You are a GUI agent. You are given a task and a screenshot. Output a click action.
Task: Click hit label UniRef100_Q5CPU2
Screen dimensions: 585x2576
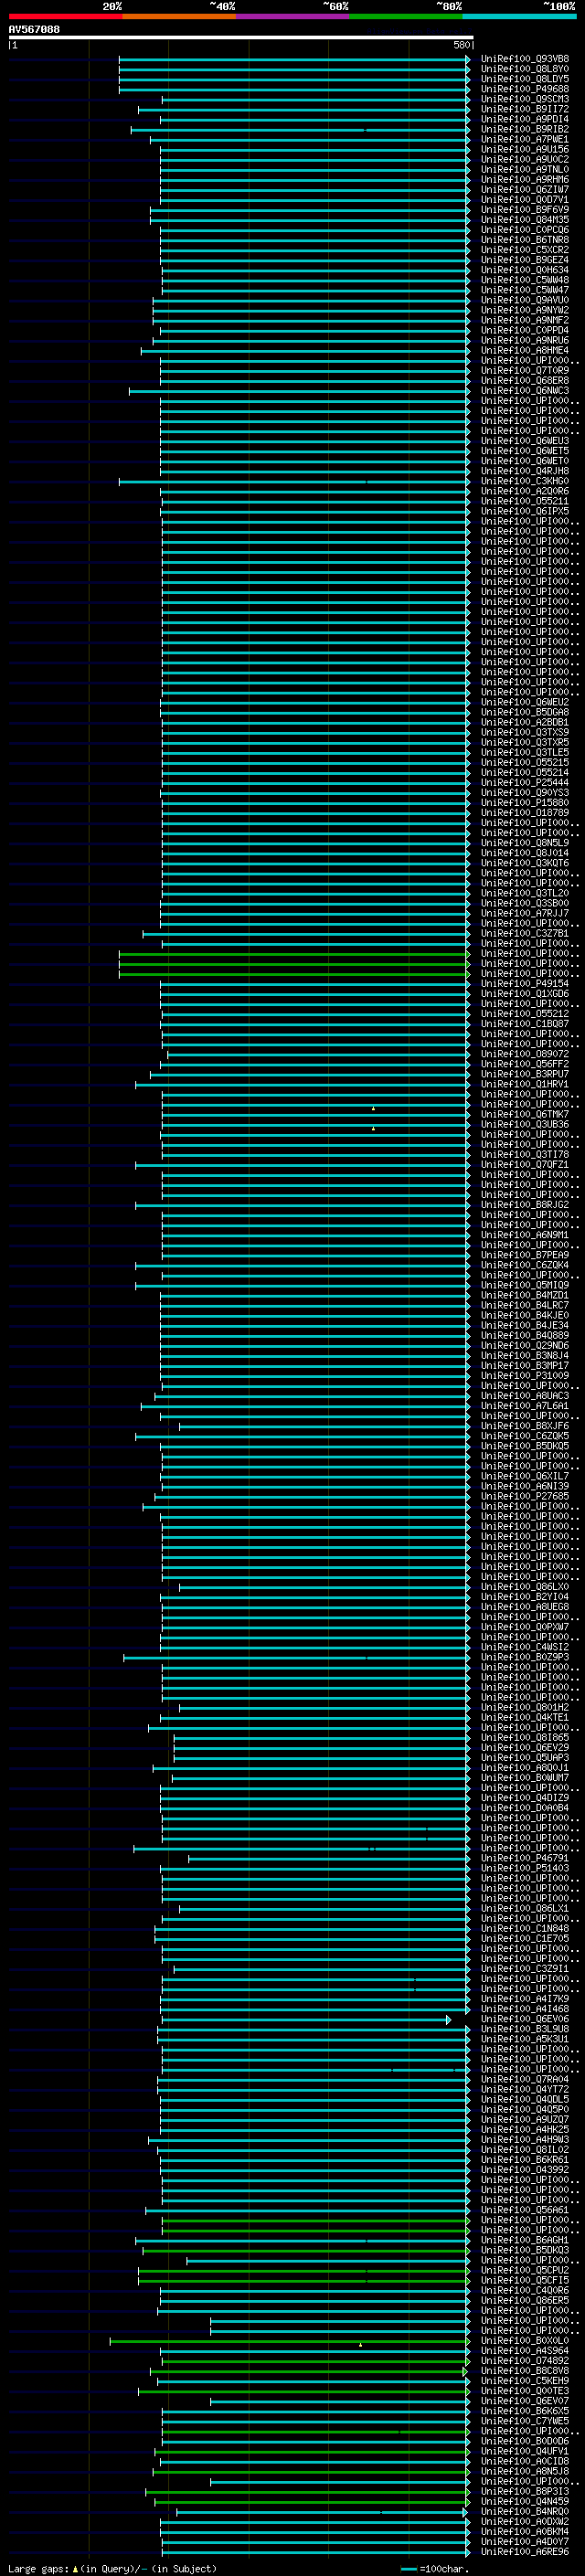coord(525,2270)
